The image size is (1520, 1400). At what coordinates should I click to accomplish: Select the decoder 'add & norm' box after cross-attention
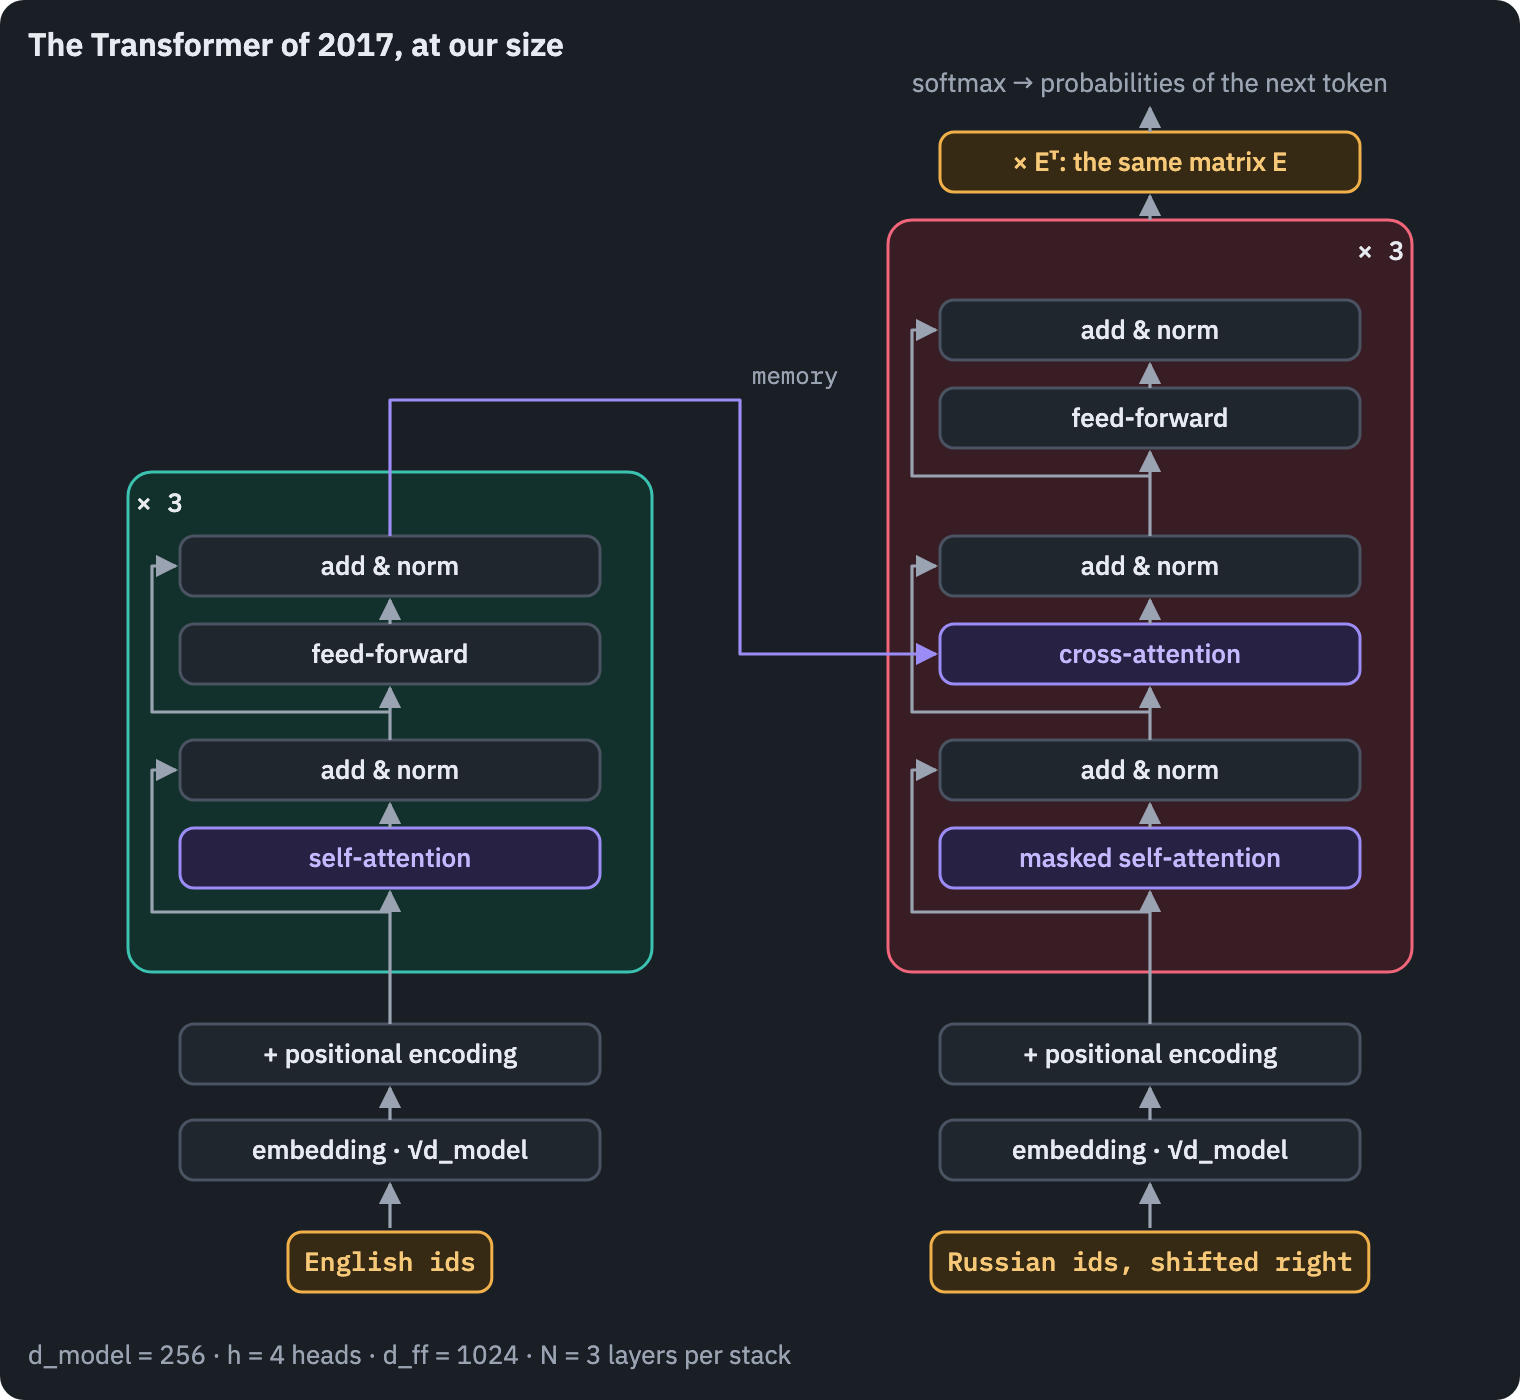[1150, 566]
